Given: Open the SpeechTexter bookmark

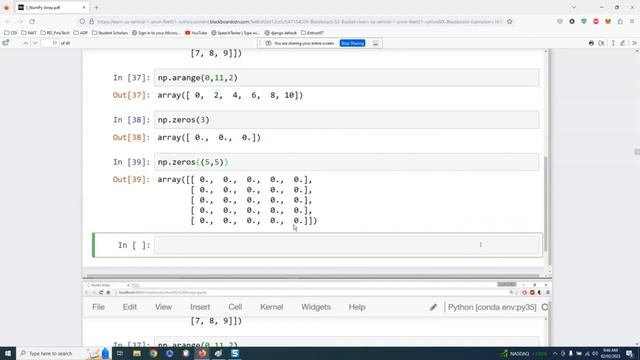Looking at the screenshot, I should (236, 33).
